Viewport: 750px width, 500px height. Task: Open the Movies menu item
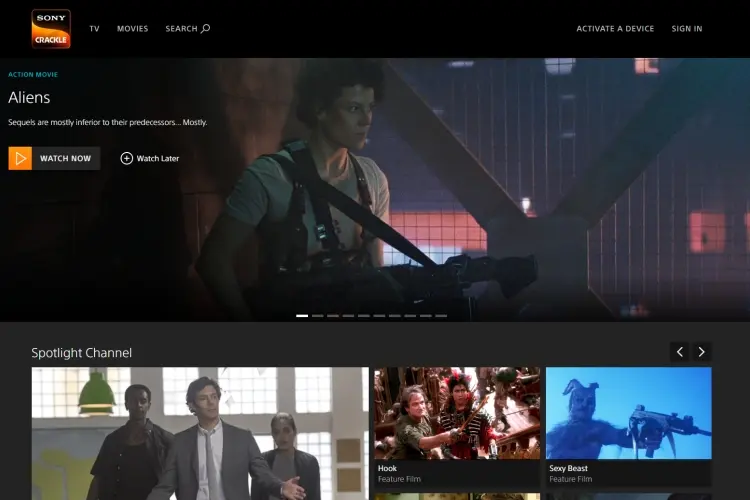tap(132, 29)
